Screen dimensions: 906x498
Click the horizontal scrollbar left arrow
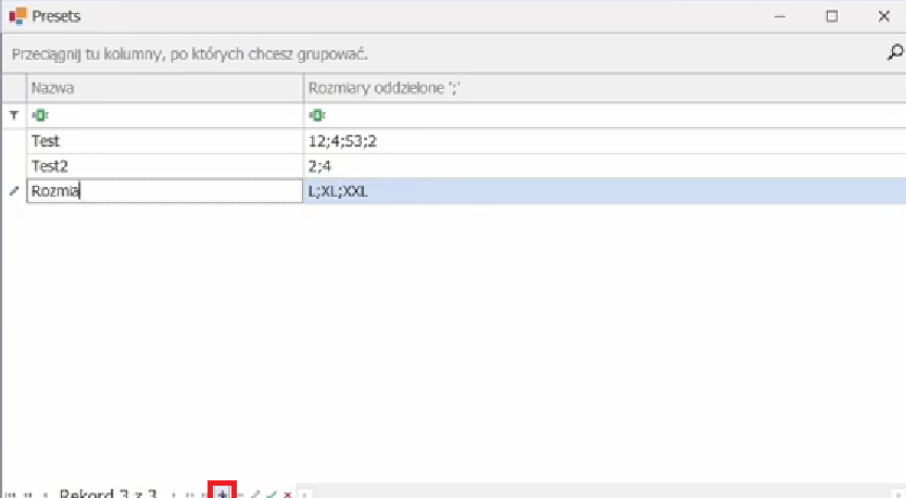(306, 494)
